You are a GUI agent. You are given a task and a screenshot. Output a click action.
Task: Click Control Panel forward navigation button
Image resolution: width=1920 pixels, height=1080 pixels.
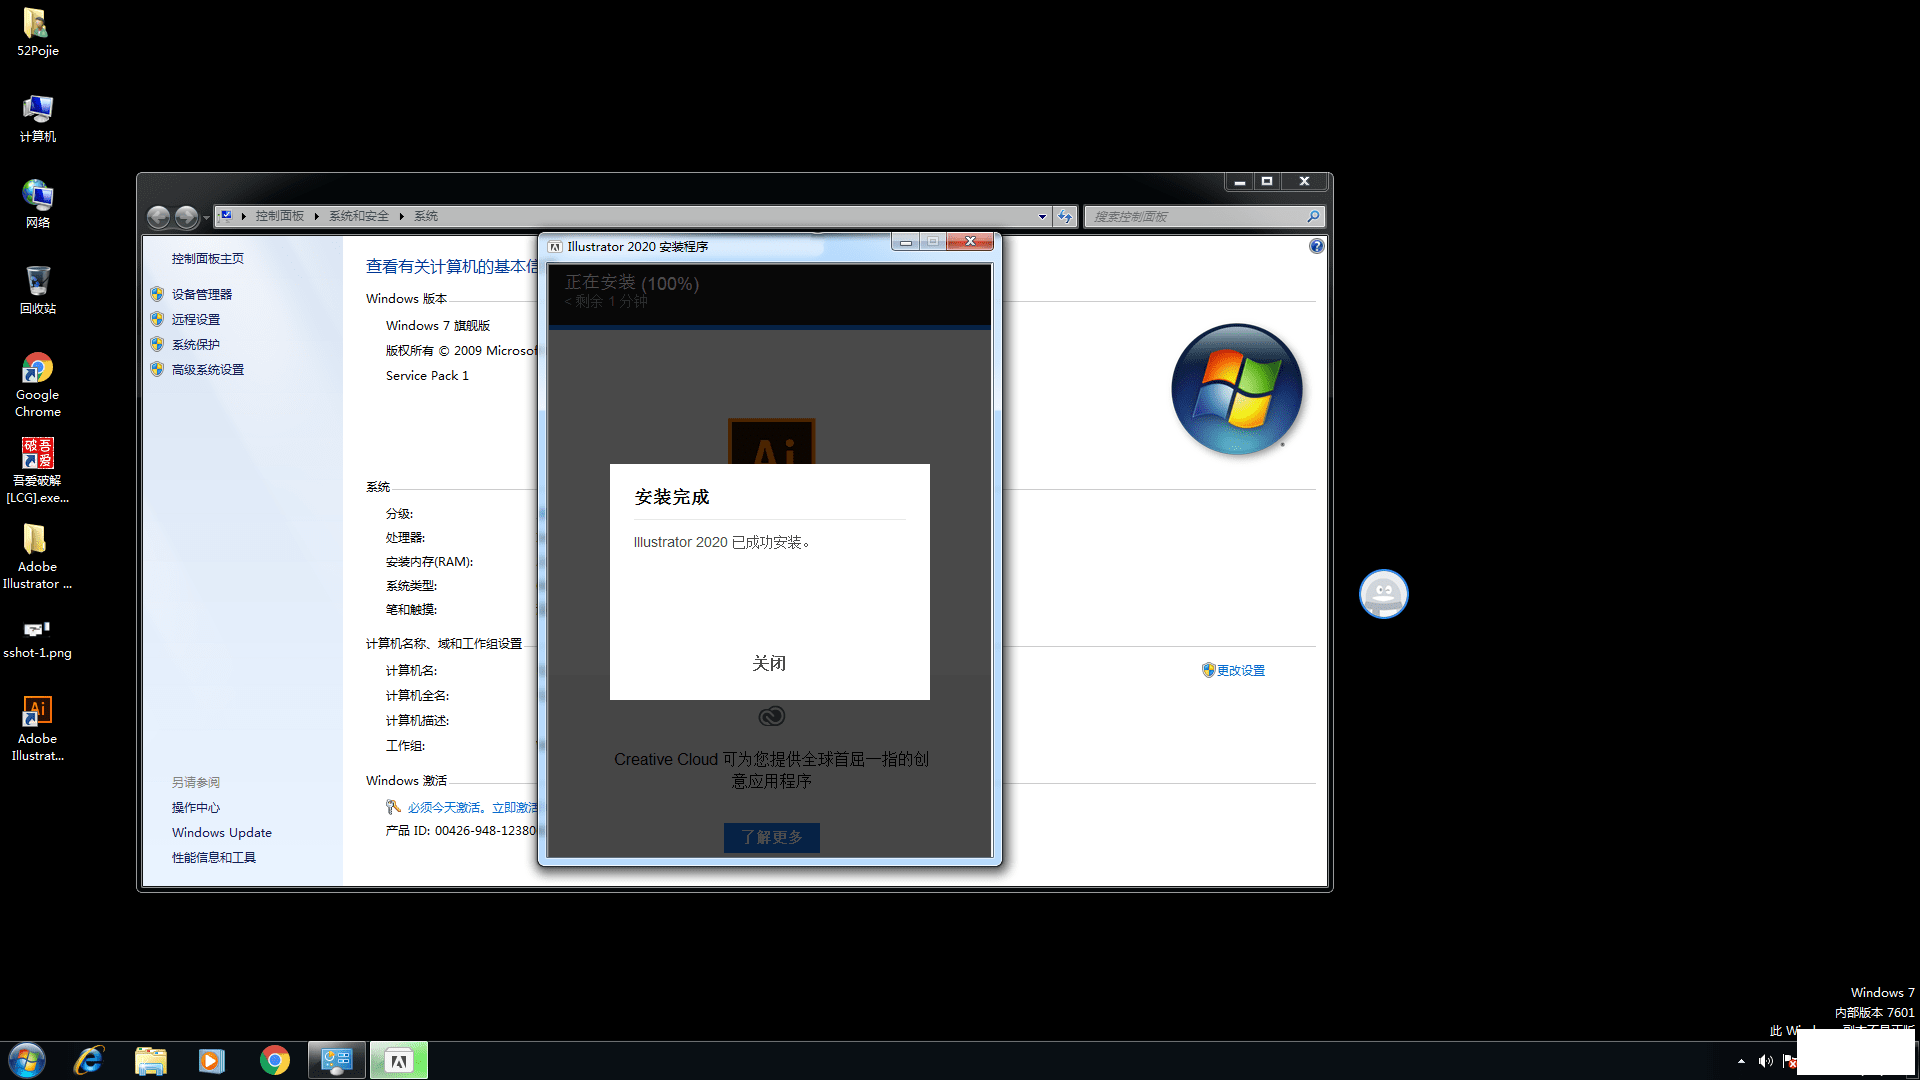coord(186,216)
